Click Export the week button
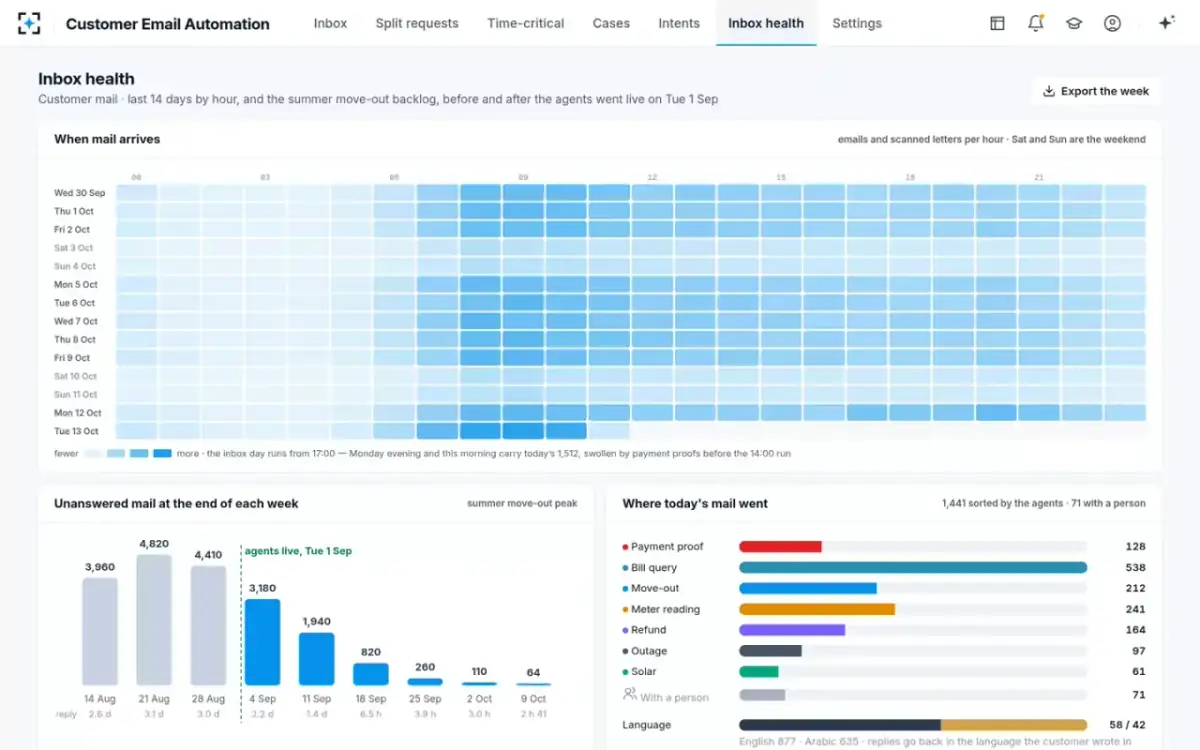Screen dimensions: 1200x750 coord(1096,91)
